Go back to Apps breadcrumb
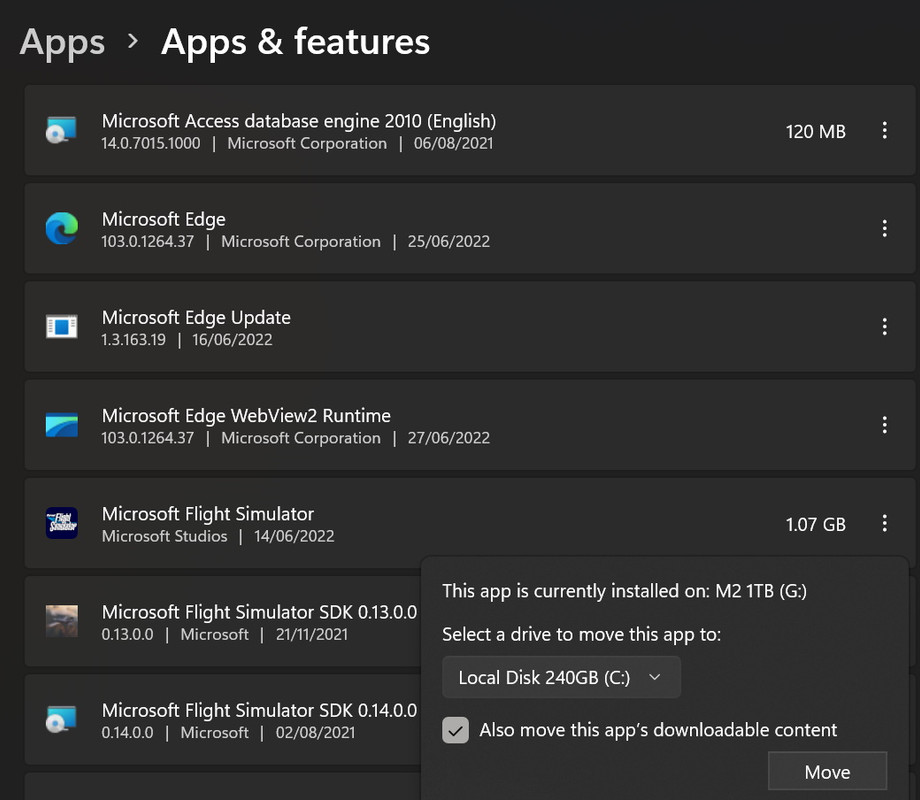This screenshot has width=920, height=800. [x=62, y=42]
